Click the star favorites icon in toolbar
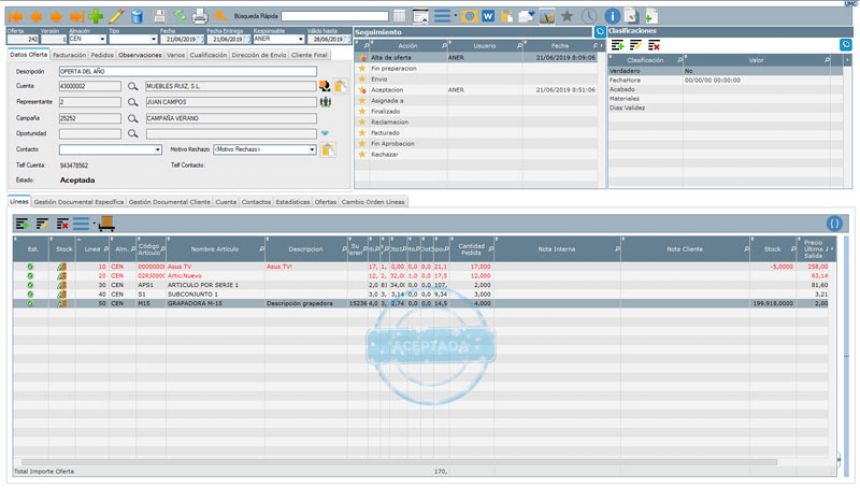The image size is (860, 488). point(567,16)
